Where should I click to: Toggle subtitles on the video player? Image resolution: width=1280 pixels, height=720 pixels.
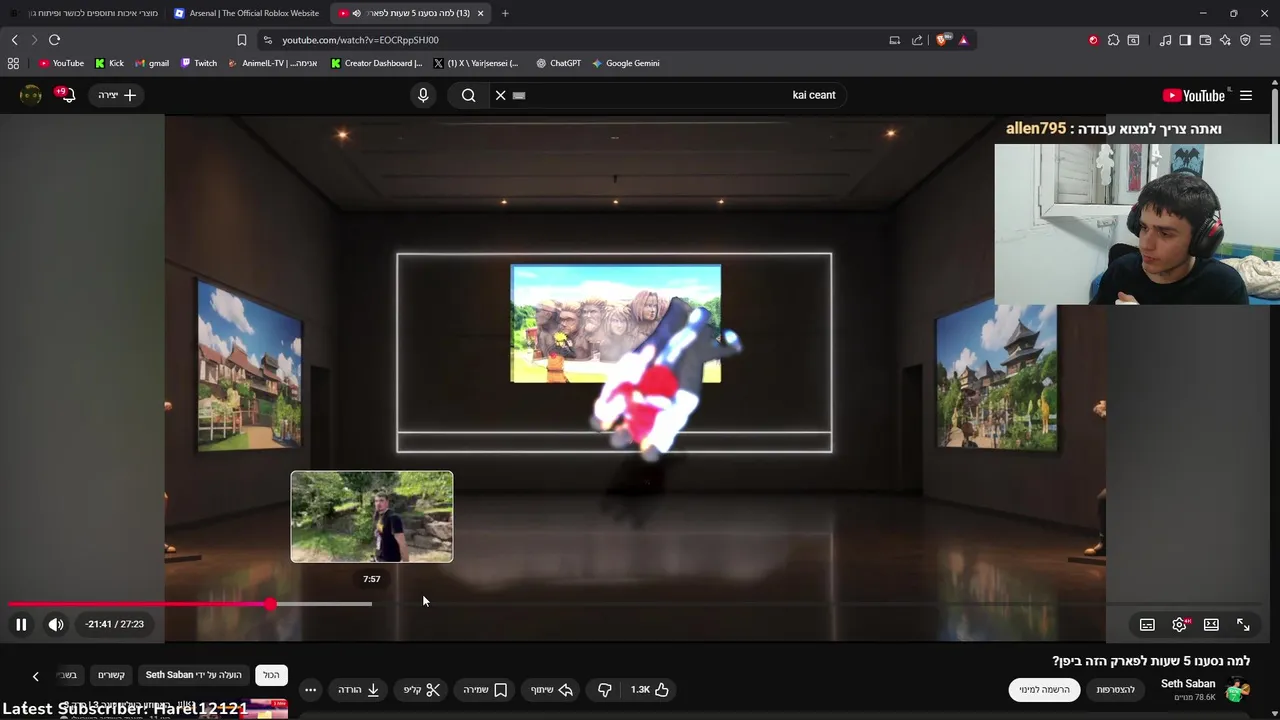point(1147,624)
